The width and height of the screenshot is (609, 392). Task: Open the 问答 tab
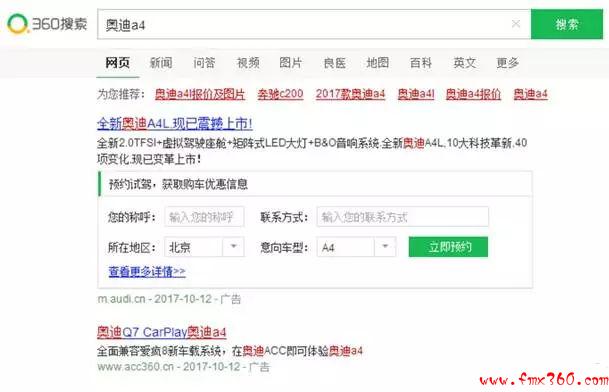click(x=204, y=63)
